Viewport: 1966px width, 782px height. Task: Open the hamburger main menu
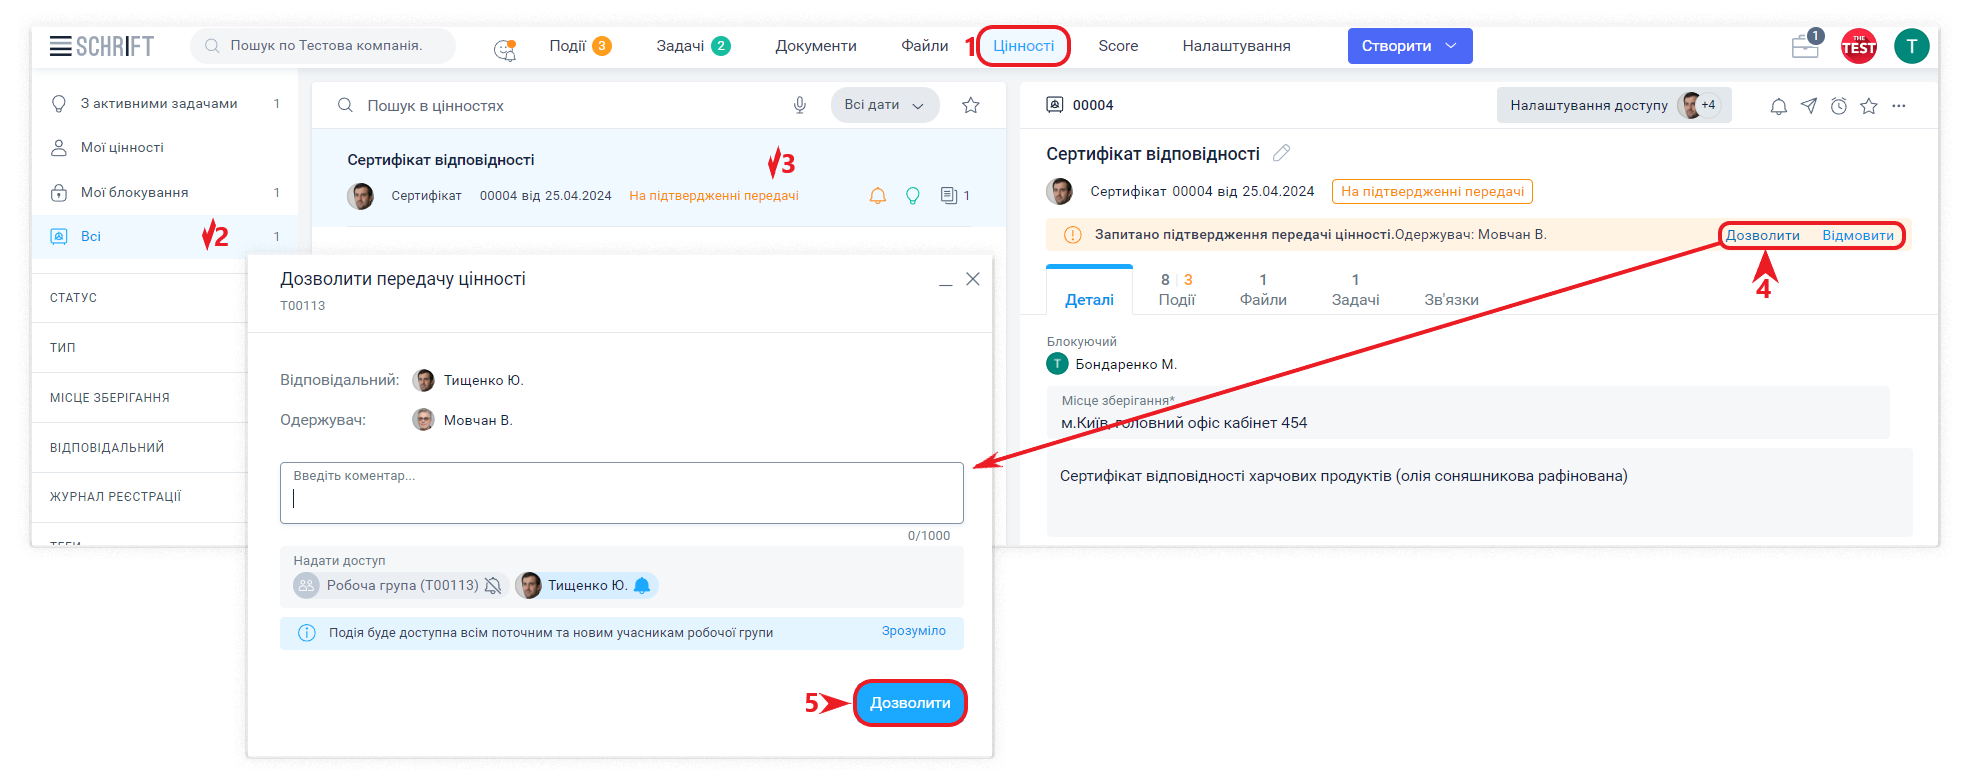[x=60, y=46]
